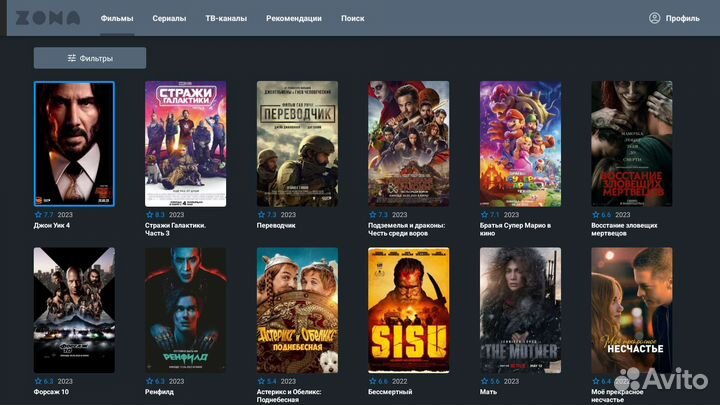Click the star rating icon under Мать
Screen dimensions: 720x405
(x=484, y=381)
